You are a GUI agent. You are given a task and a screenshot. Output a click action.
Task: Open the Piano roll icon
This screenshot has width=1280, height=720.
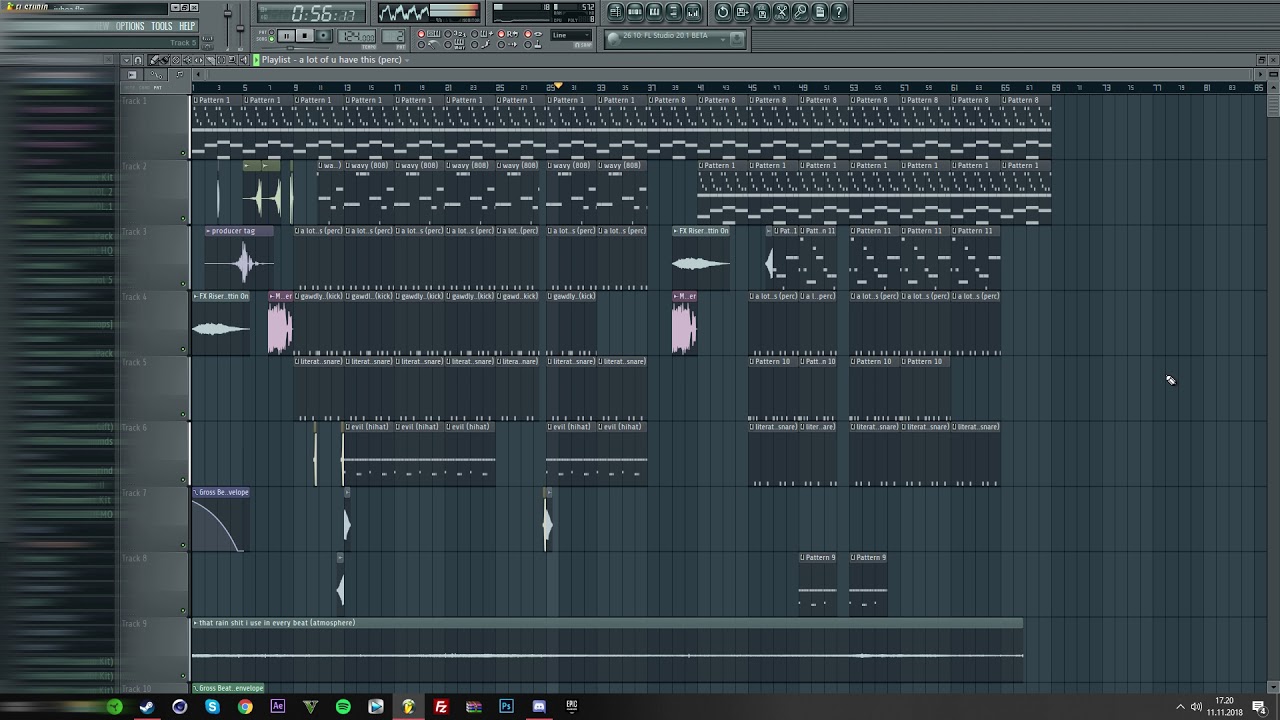pos(654,12)
